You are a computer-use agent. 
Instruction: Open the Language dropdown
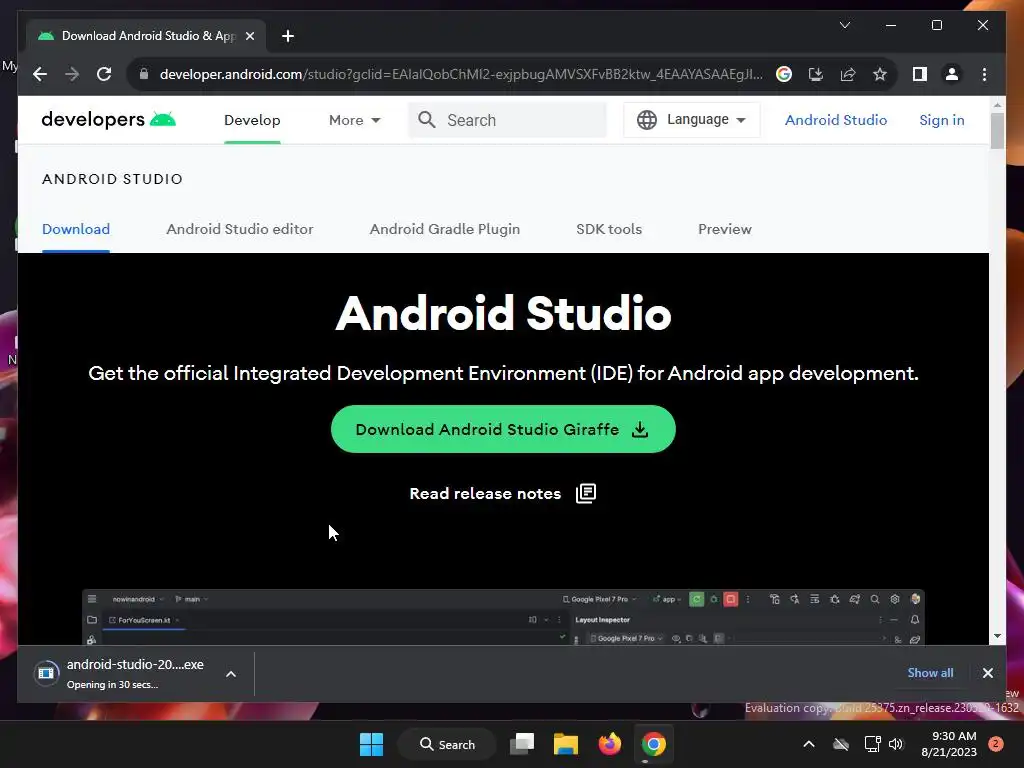[692, 120]
